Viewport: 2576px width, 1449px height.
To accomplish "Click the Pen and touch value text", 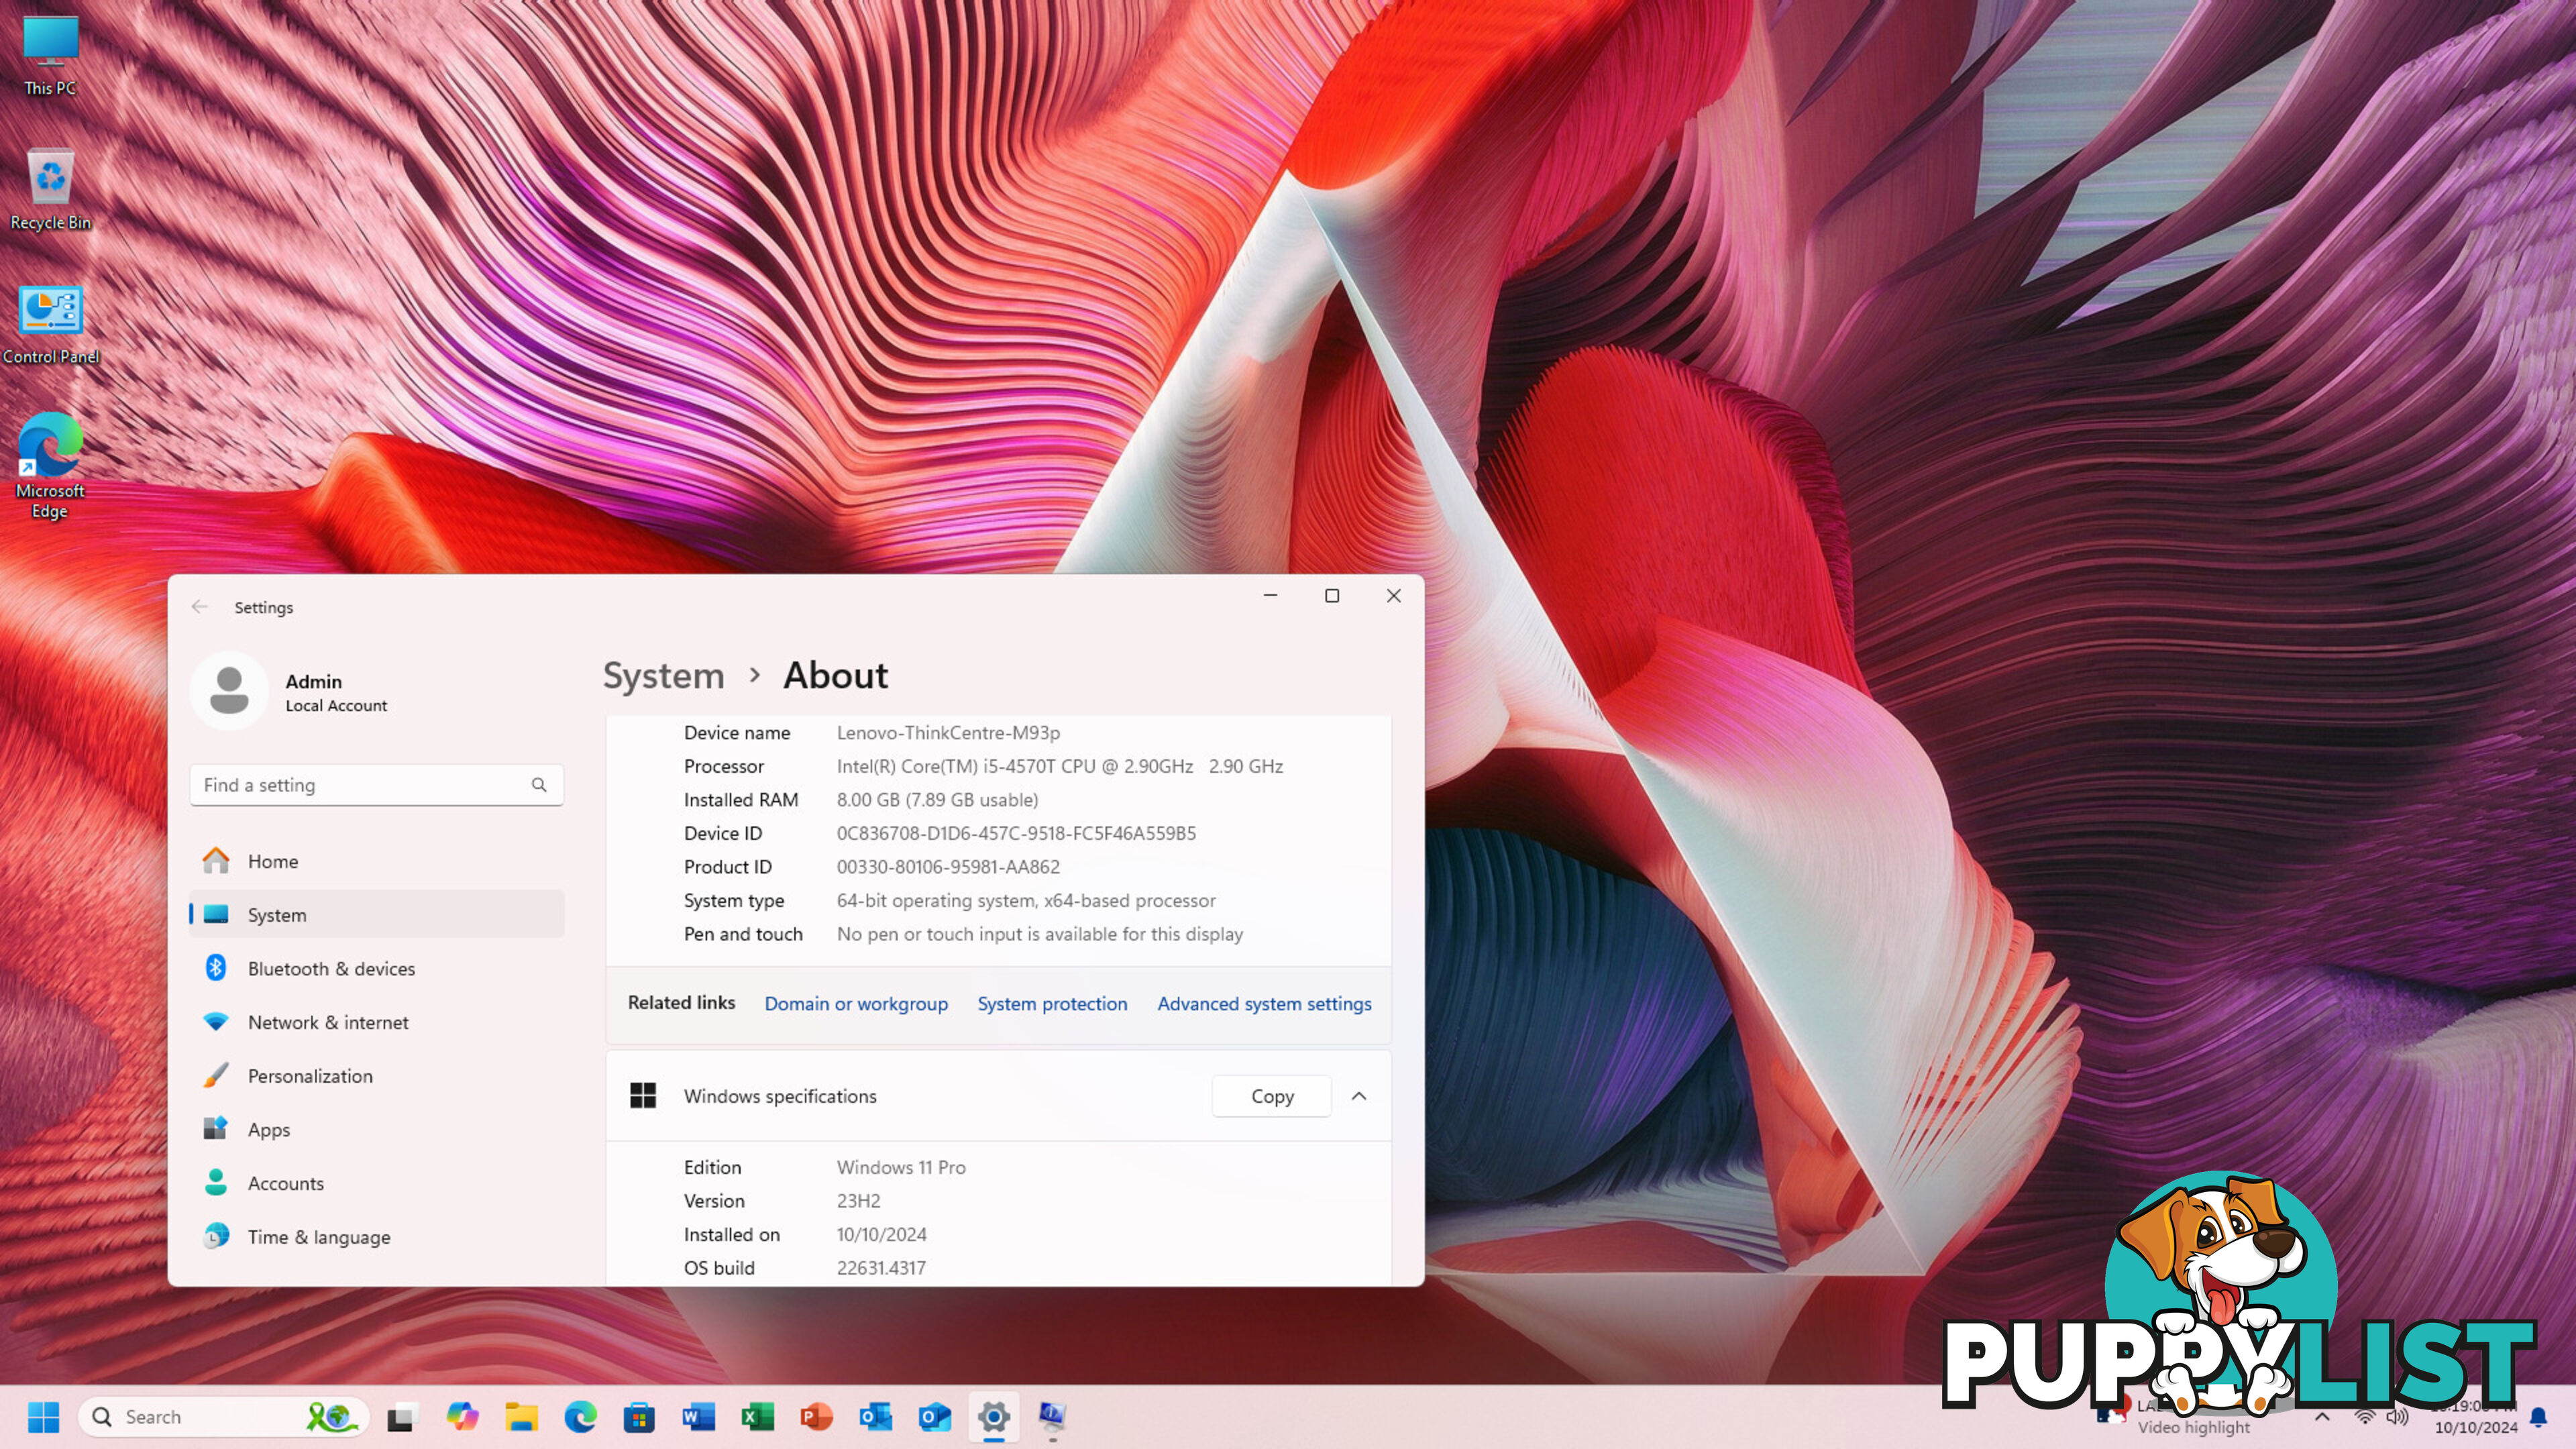I will (x=1040, y=934).
